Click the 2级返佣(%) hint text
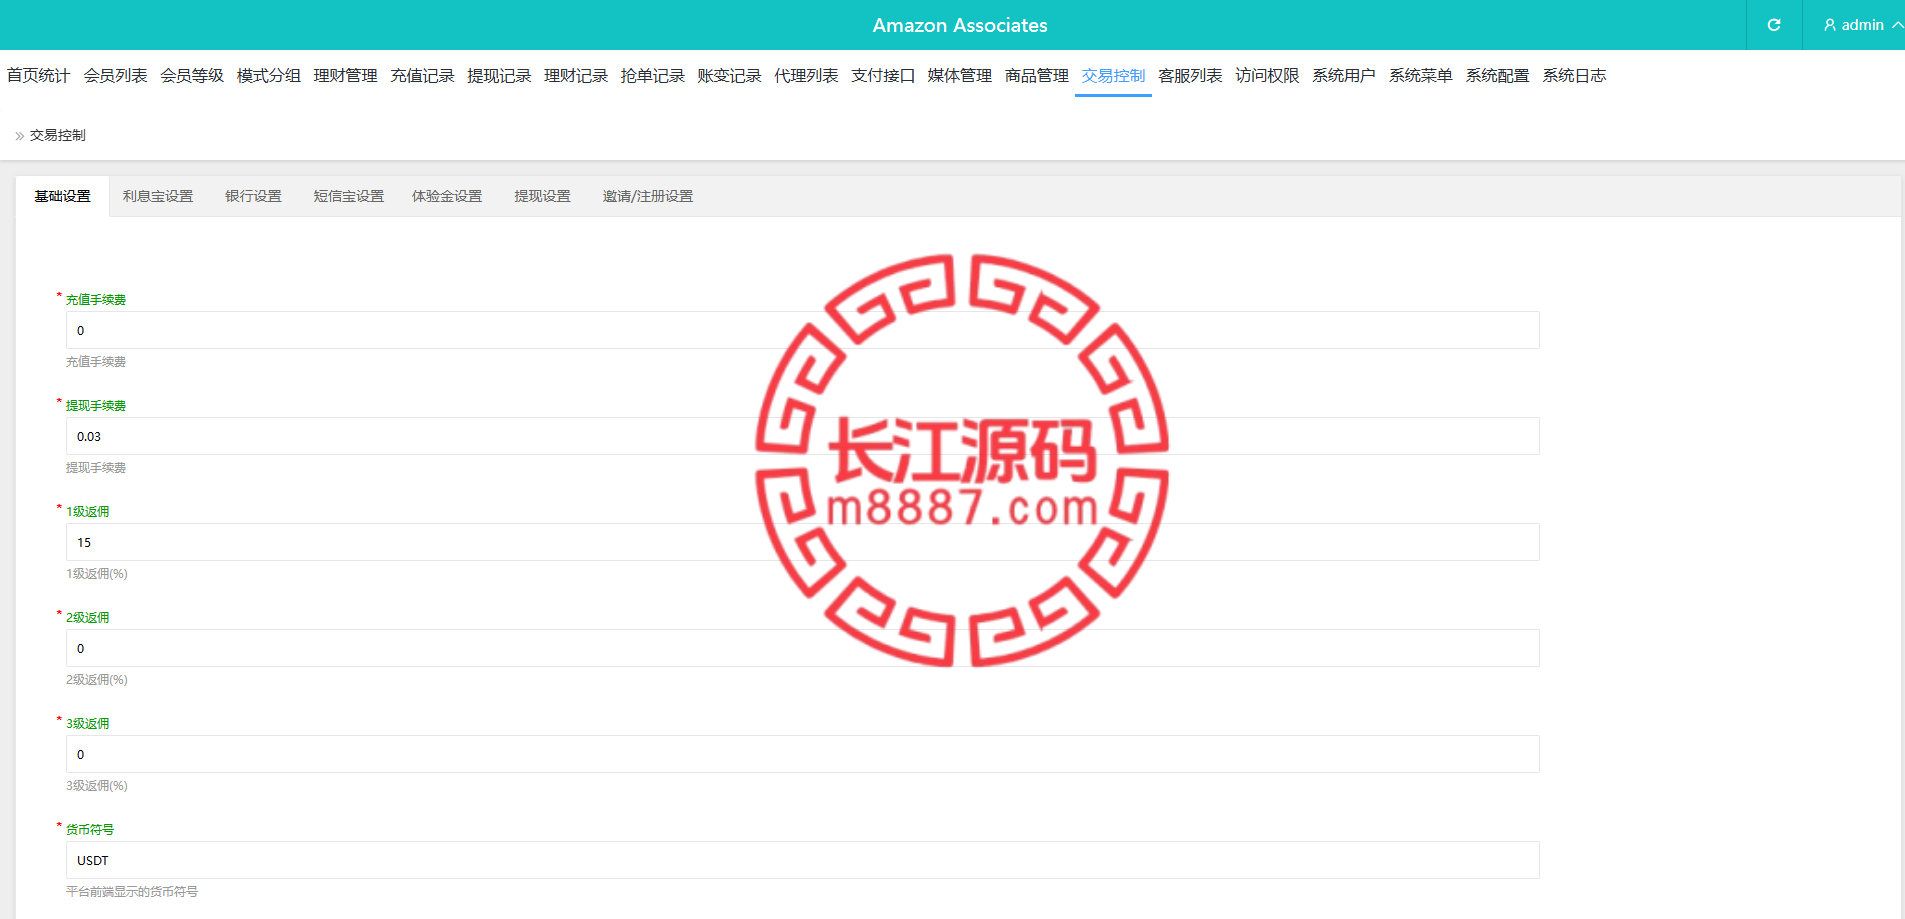Viewport: 1905px width, 919px height. pyautogui.click(x=97, y=680)
